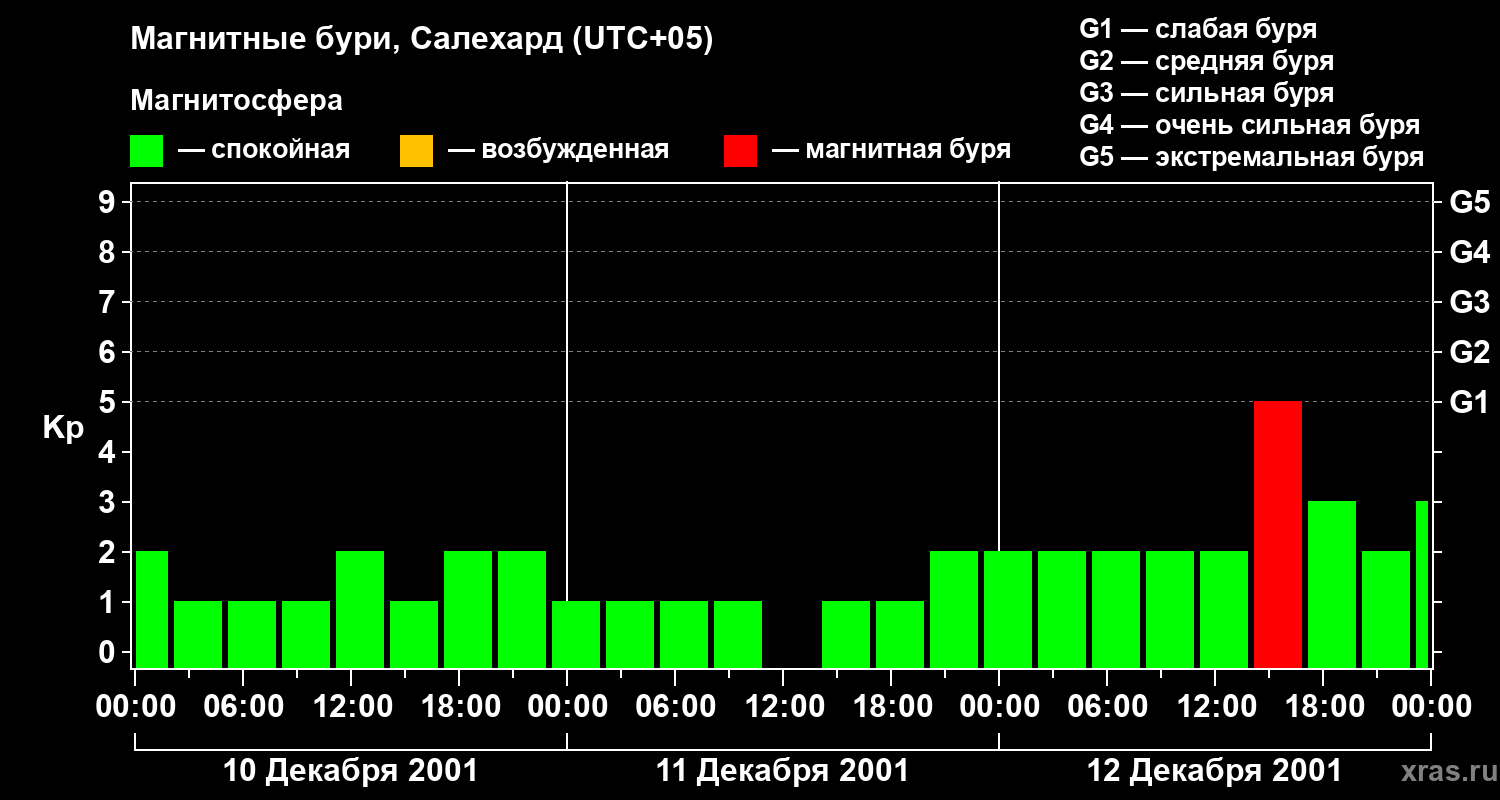The image size is (1500, 800).
Task: Click the '06:00' time label for 10 Декабря
Action: point(243,707)
